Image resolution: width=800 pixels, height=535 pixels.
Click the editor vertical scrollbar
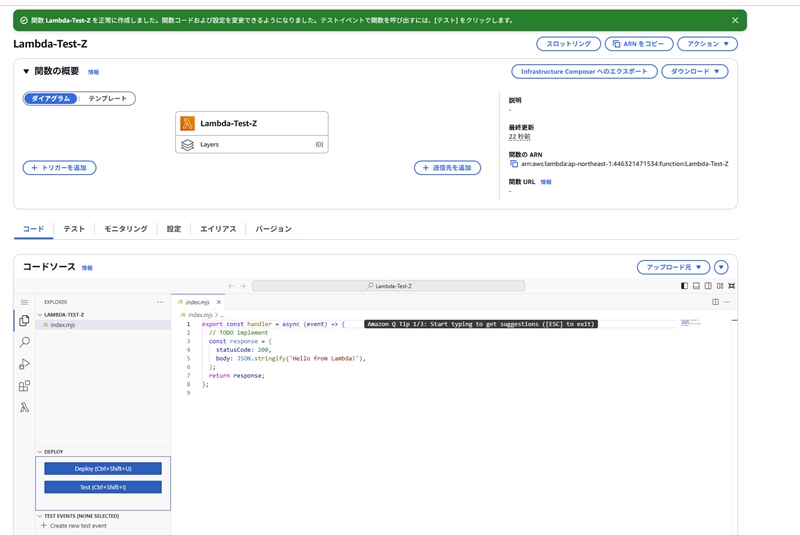[x=734, y=423]
